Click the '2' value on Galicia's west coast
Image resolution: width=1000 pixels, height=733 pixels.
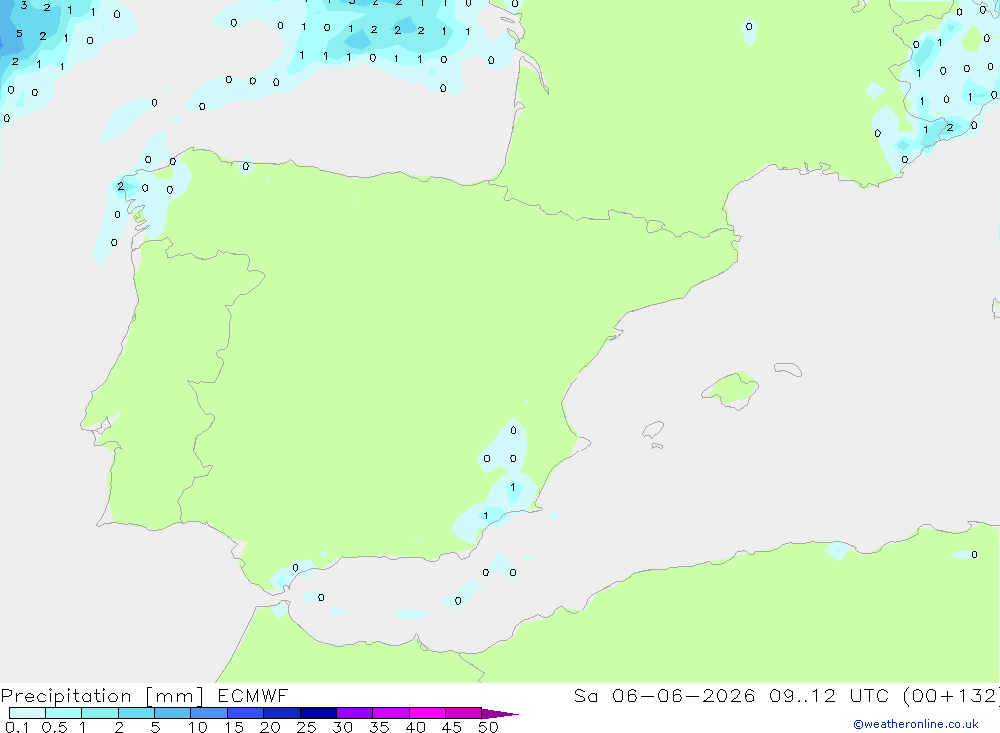tap(121, 186)
